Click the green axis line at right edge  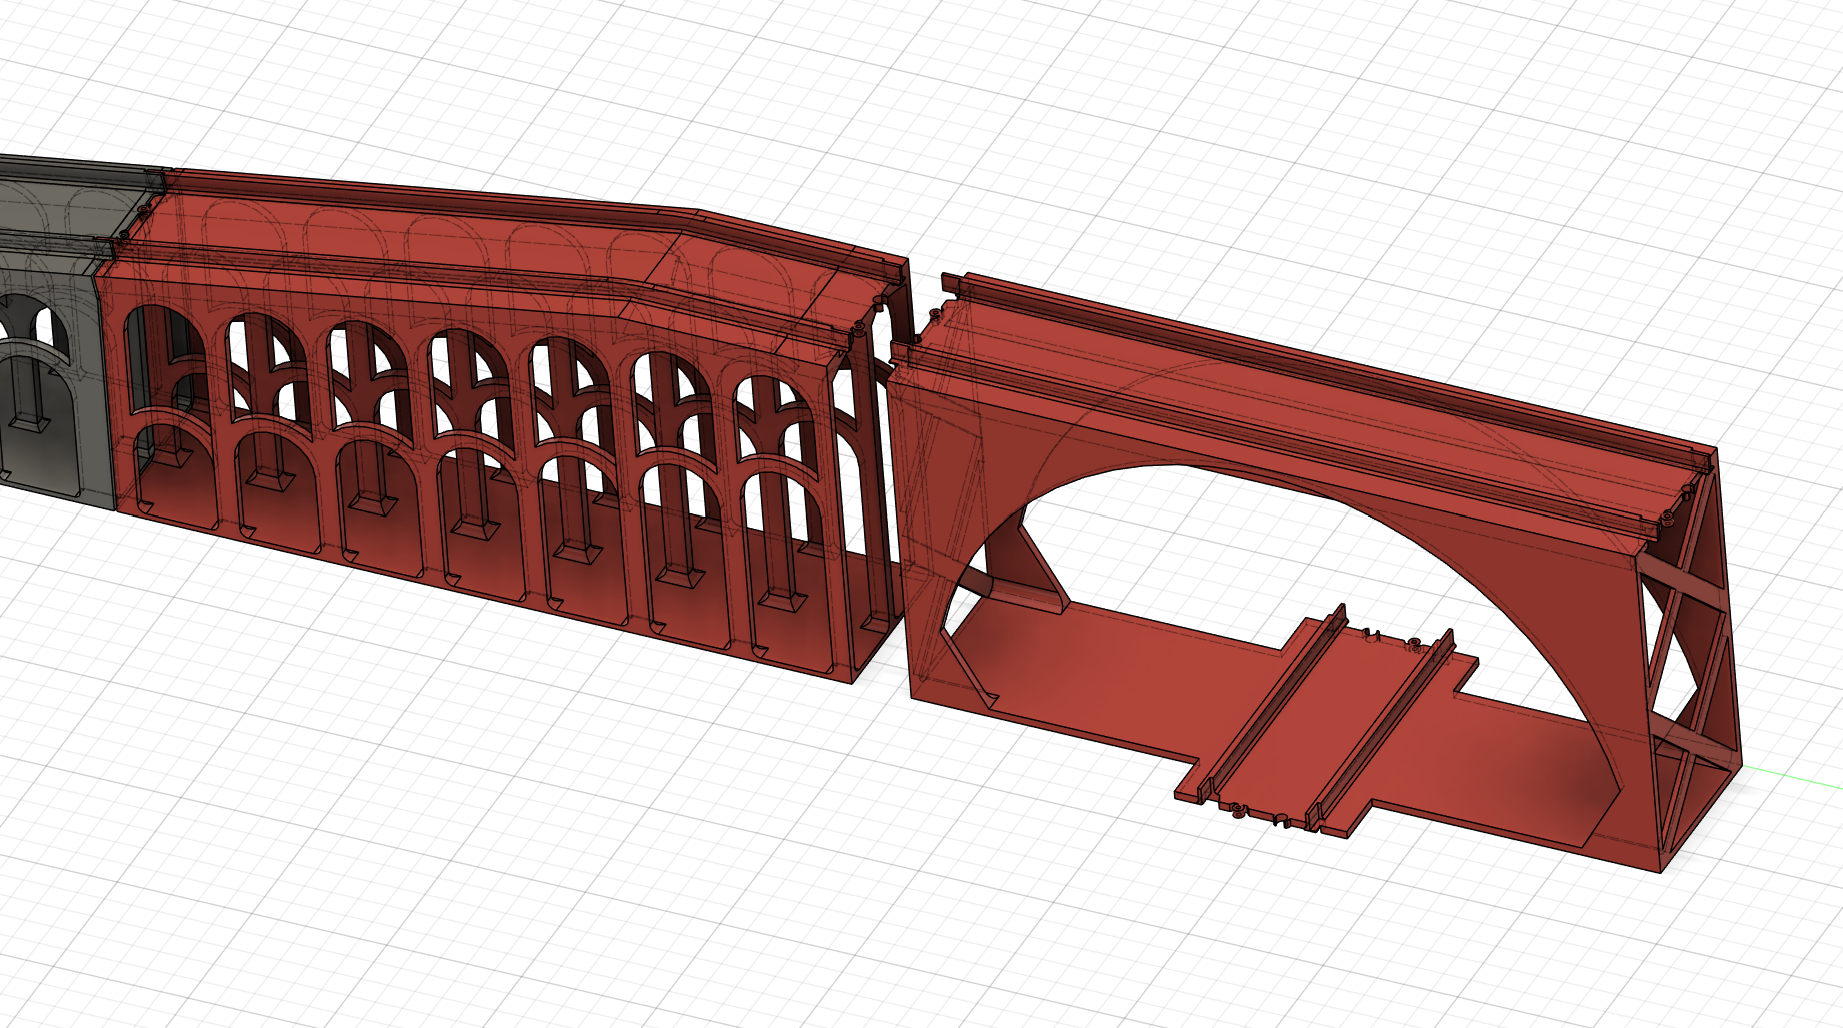1800,778
